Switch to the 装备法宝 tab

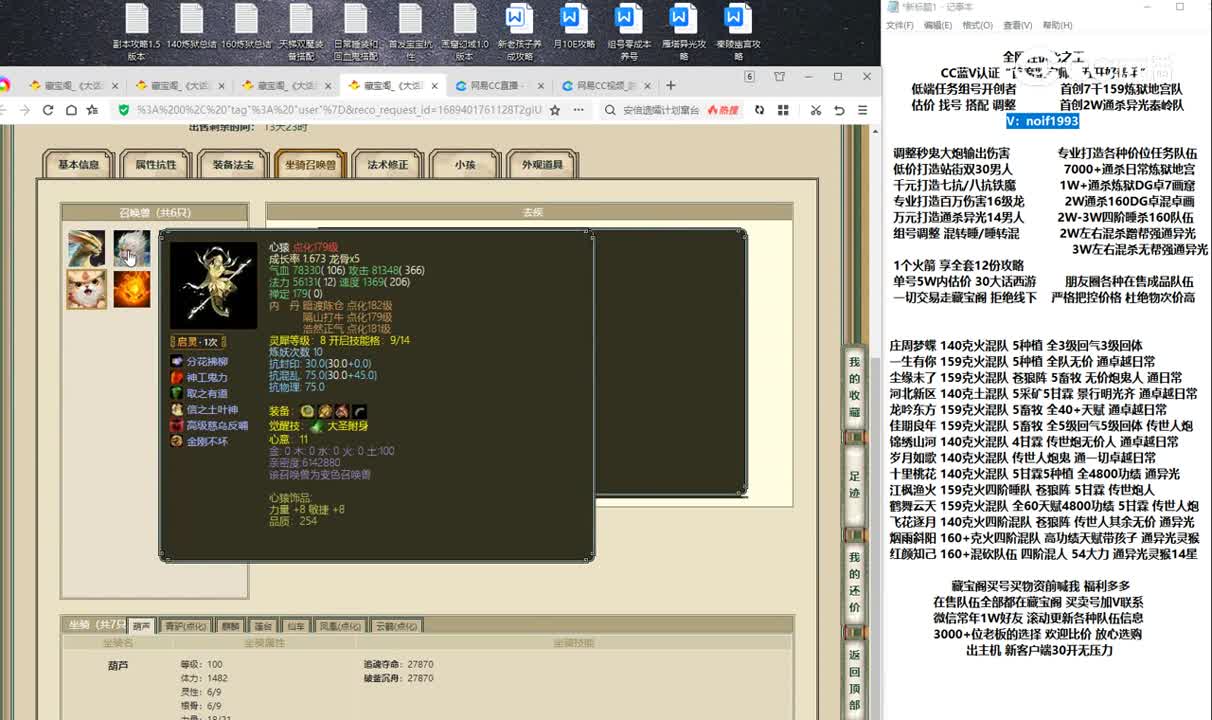tap(233, 165)
